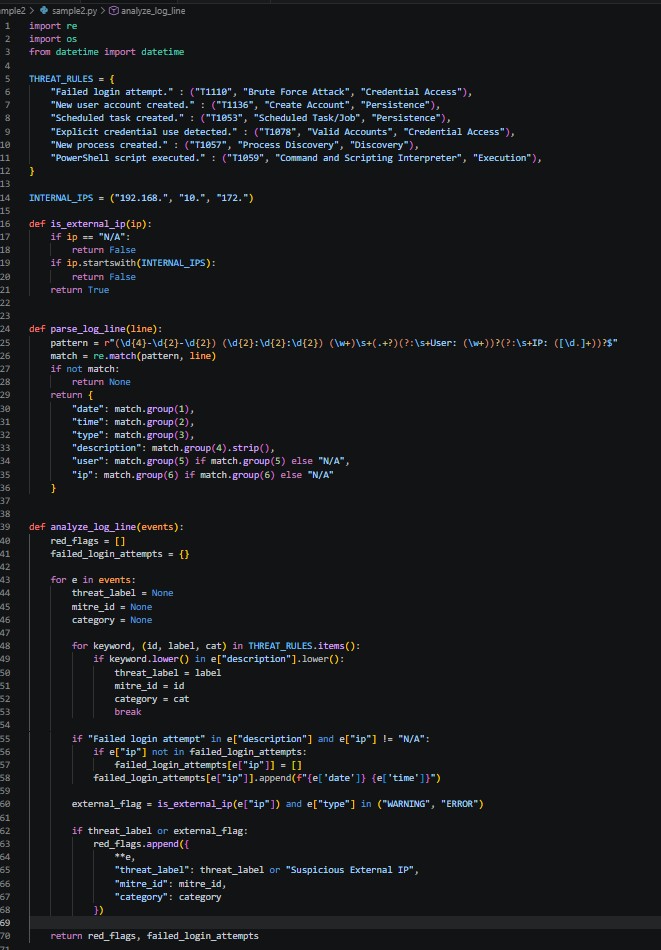Image resolution: width=661 pixels, height=950 pixels.
Task: Click the "192.168." string on line 14
Action: click(x=142, y=198)
